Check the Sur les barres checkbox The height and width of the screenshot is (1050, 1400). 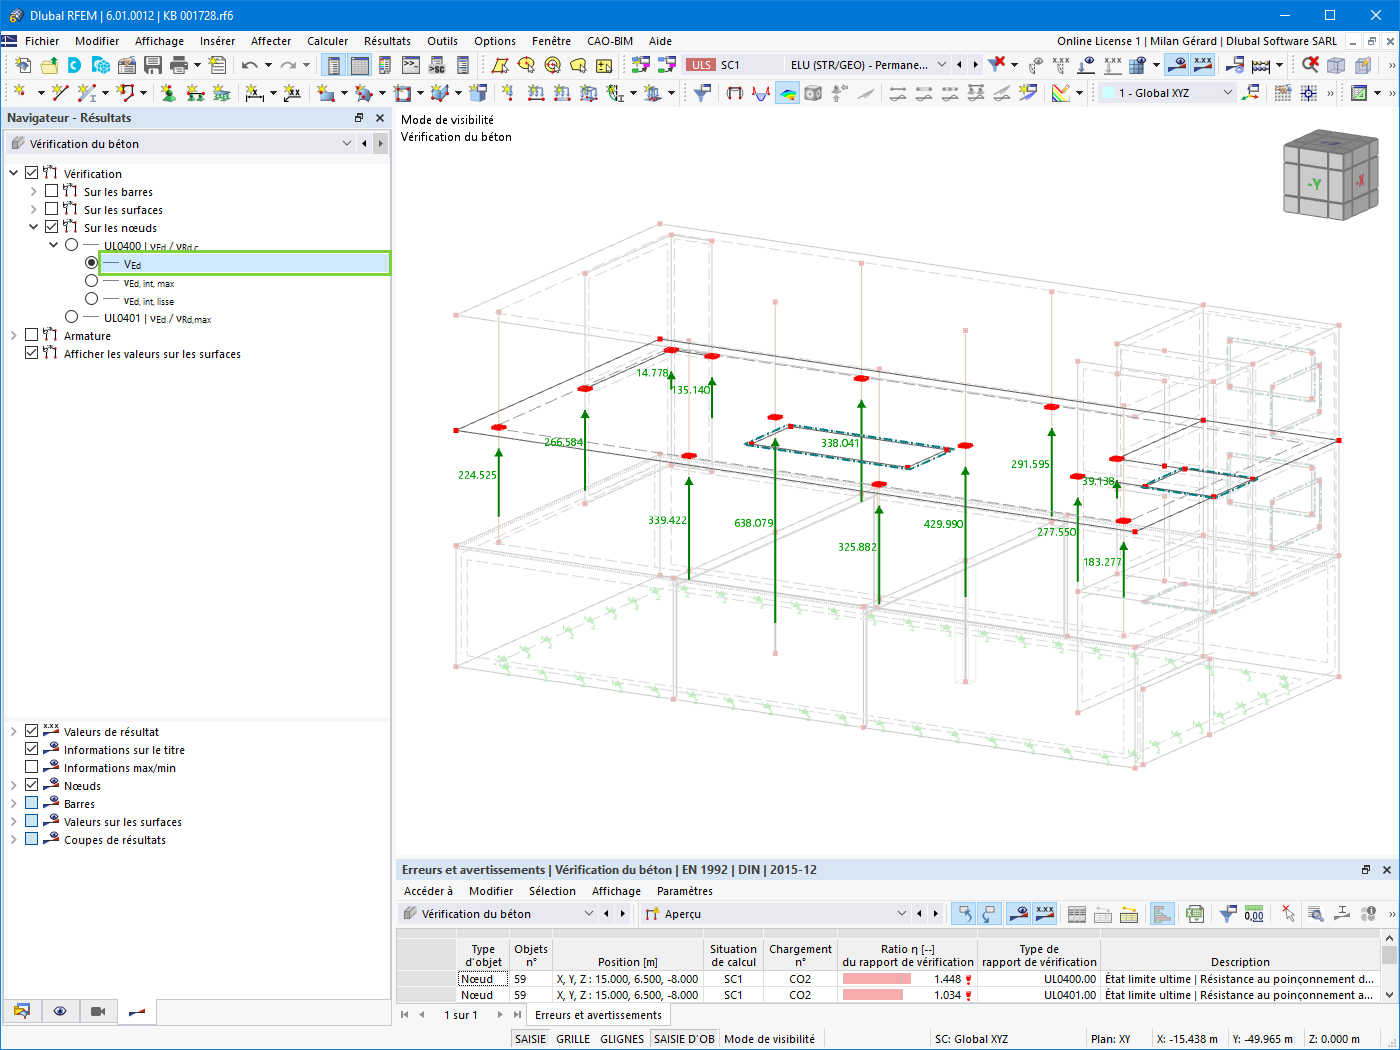[52, 191]
